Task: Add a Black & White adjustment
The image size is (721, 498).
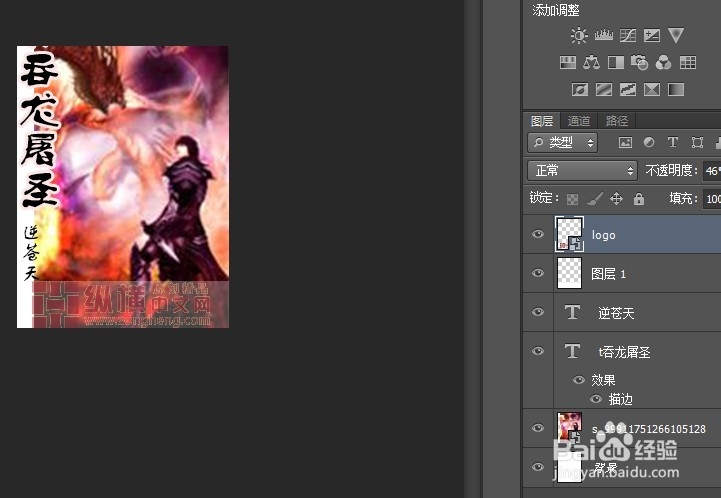Action: click(616, 63)
